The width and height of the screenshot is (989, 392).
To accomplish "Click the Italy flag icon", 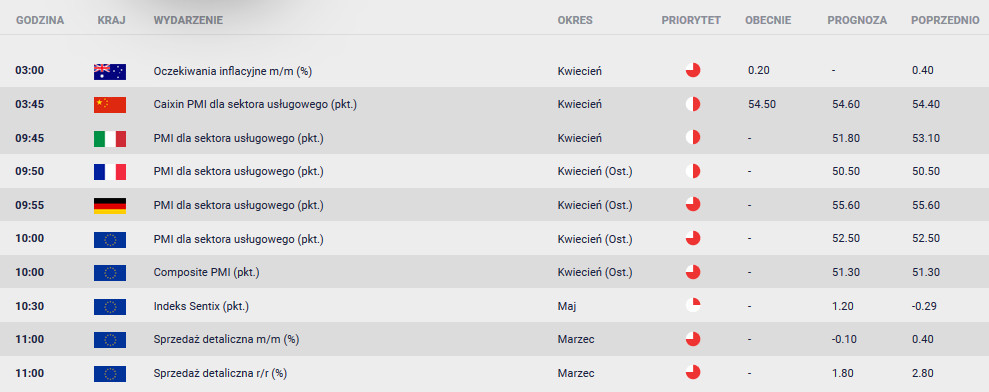I will pyautogui.click(x=110, y=138).
